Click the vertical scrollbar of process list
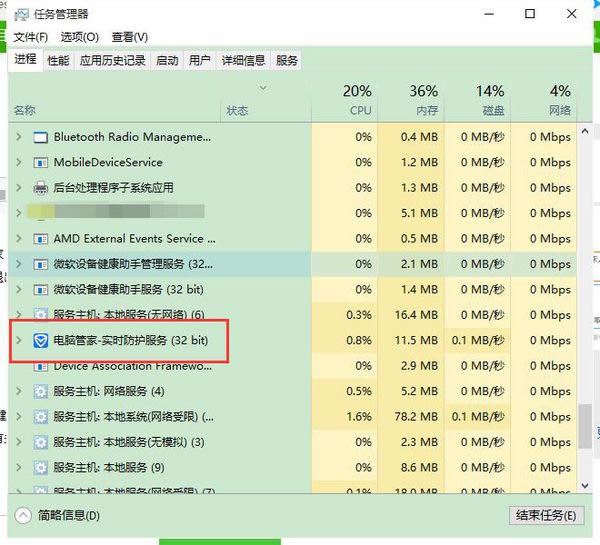The width and height of the screenshot is (600, 545). pos(585,300)
